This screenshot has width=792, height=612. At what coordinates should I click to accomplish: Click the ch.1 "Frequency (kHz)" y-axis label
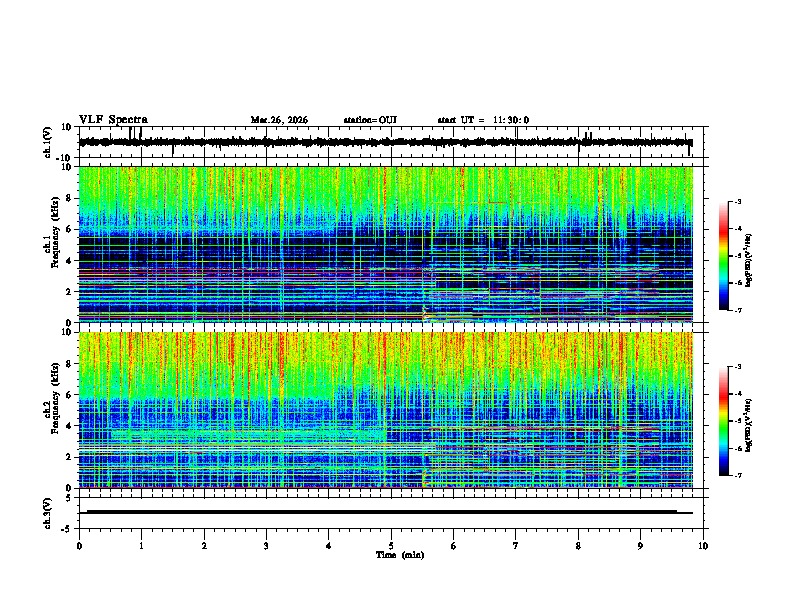pyautogui.click(x=55, y=233)
